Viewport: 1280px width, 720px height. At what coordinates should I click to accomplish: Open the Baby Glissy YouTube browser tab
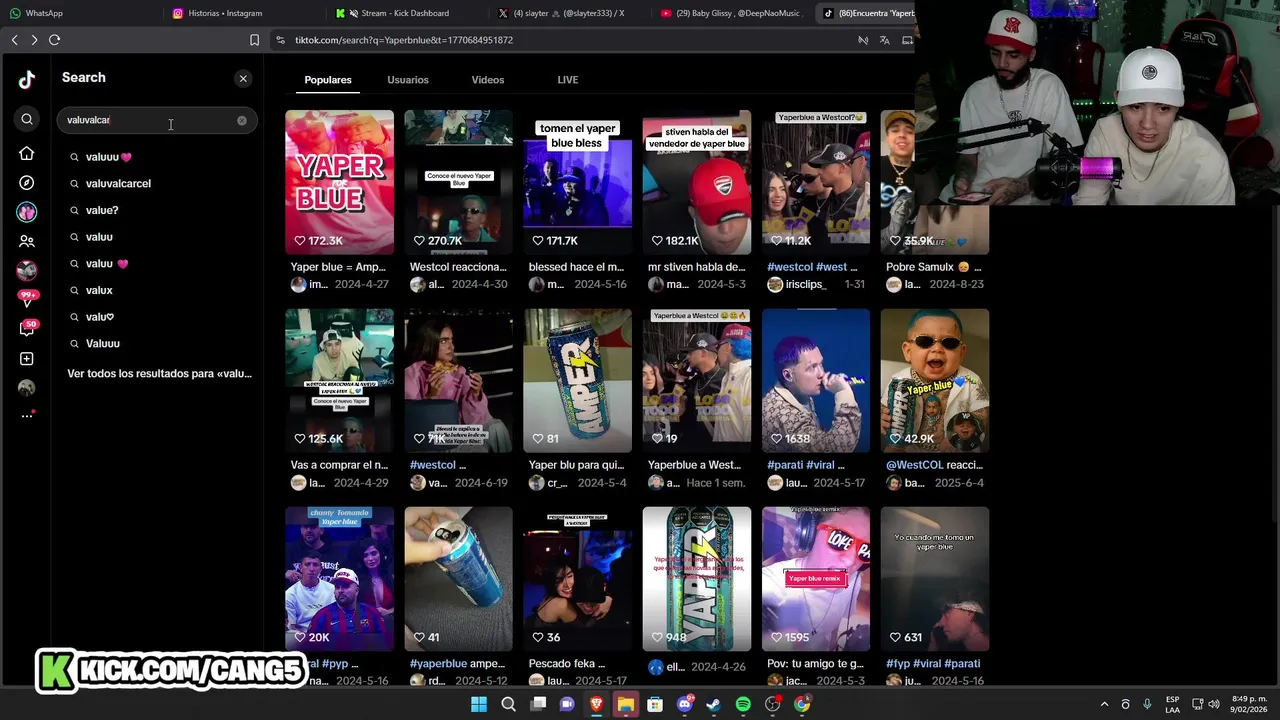coord(731,13)
